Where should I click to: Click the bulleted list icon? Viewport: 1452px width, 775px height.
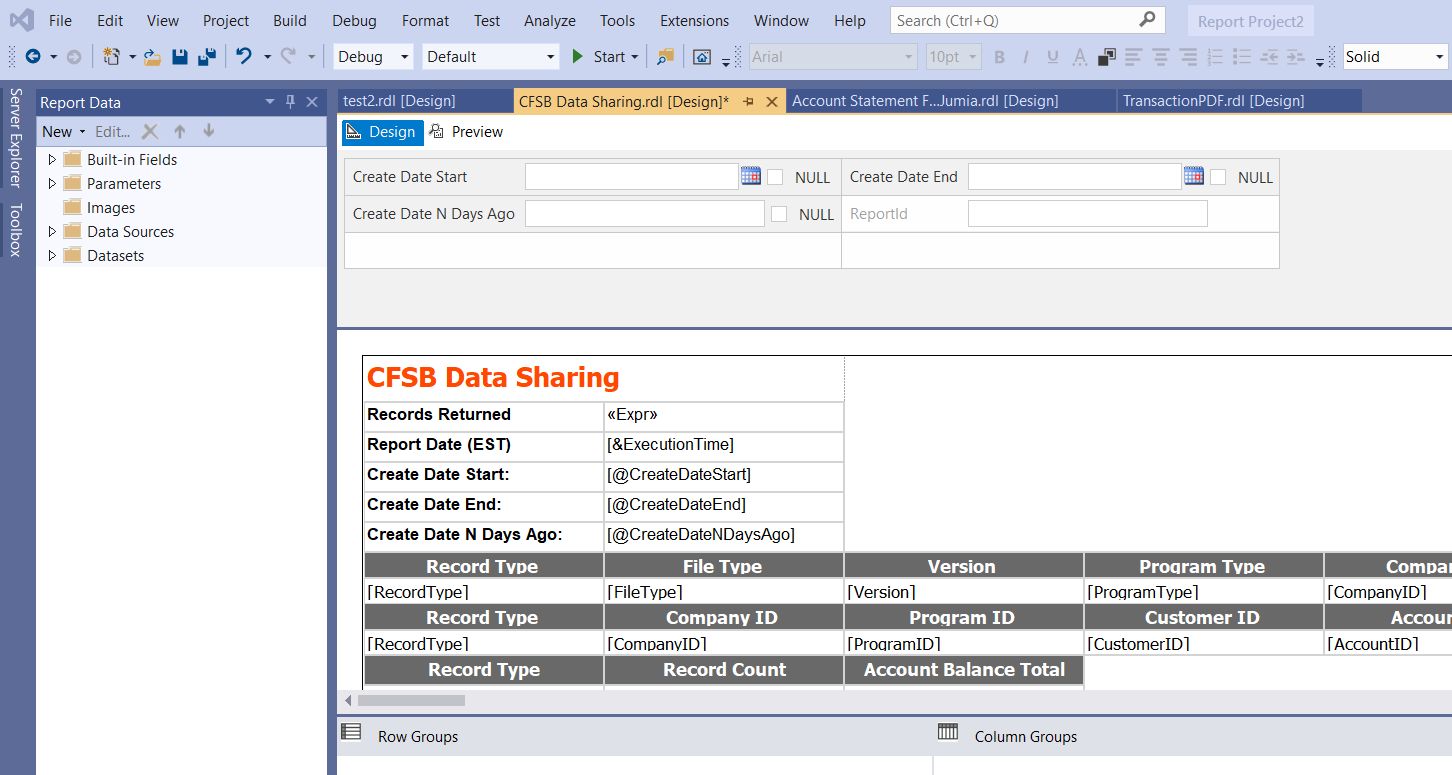coord(1242,57)
